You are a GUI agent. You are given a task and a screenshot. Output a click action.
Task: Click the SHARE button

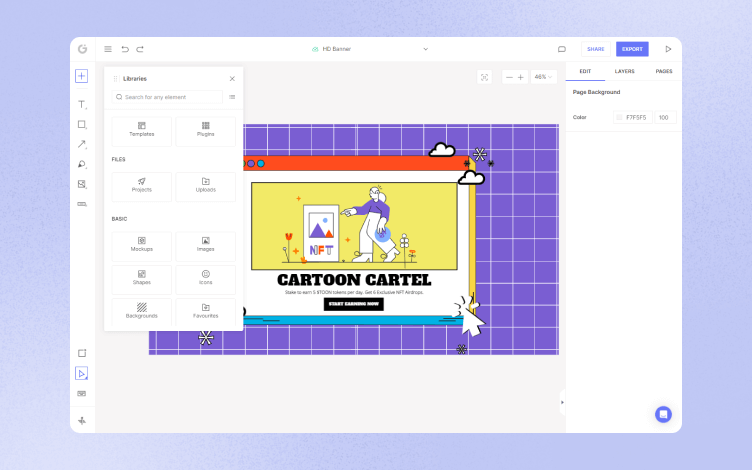596,49
